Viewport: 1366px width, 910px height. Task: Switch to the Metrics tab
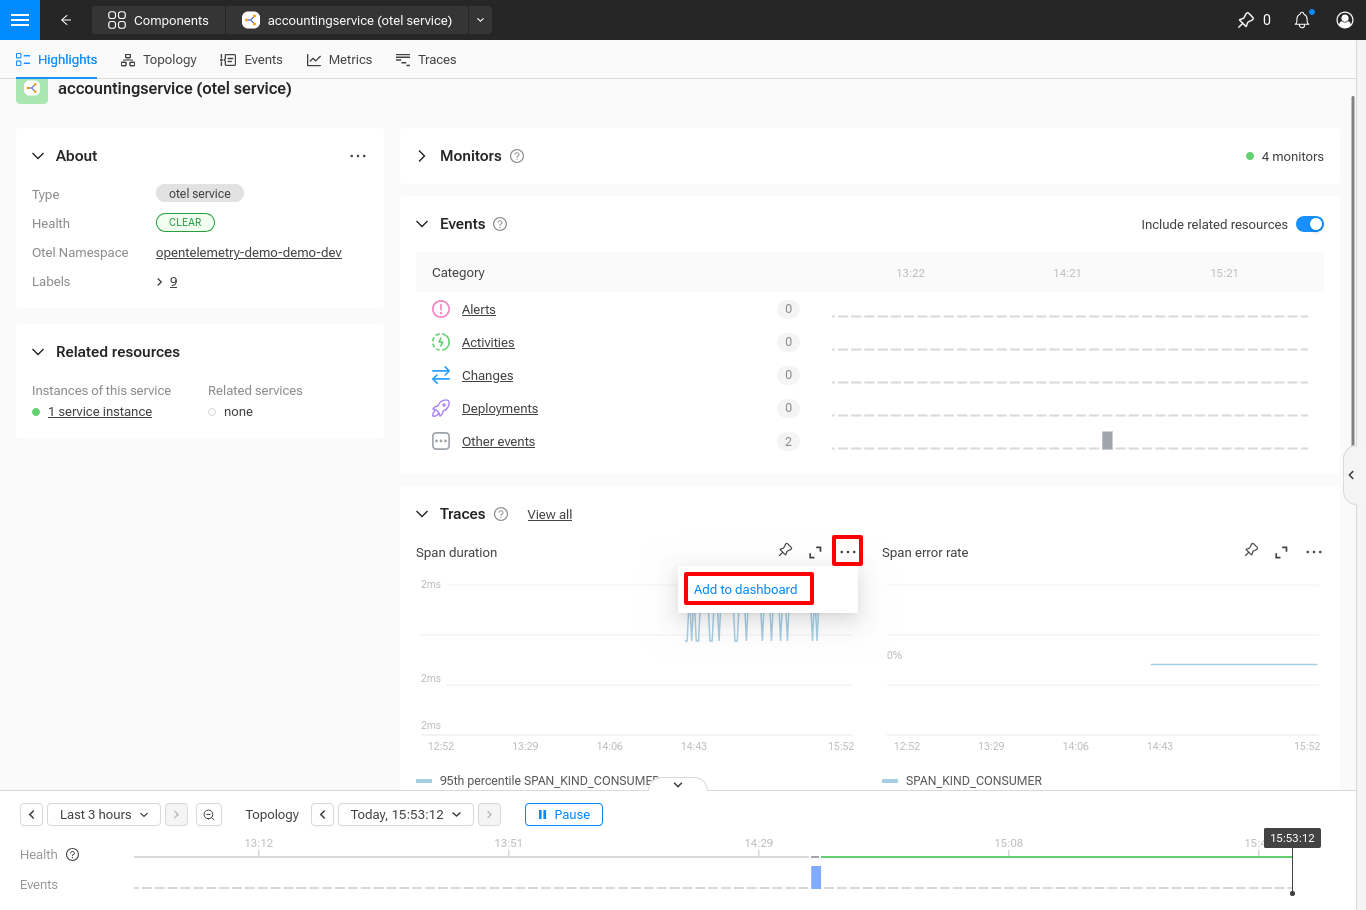[x=339, y=59]
